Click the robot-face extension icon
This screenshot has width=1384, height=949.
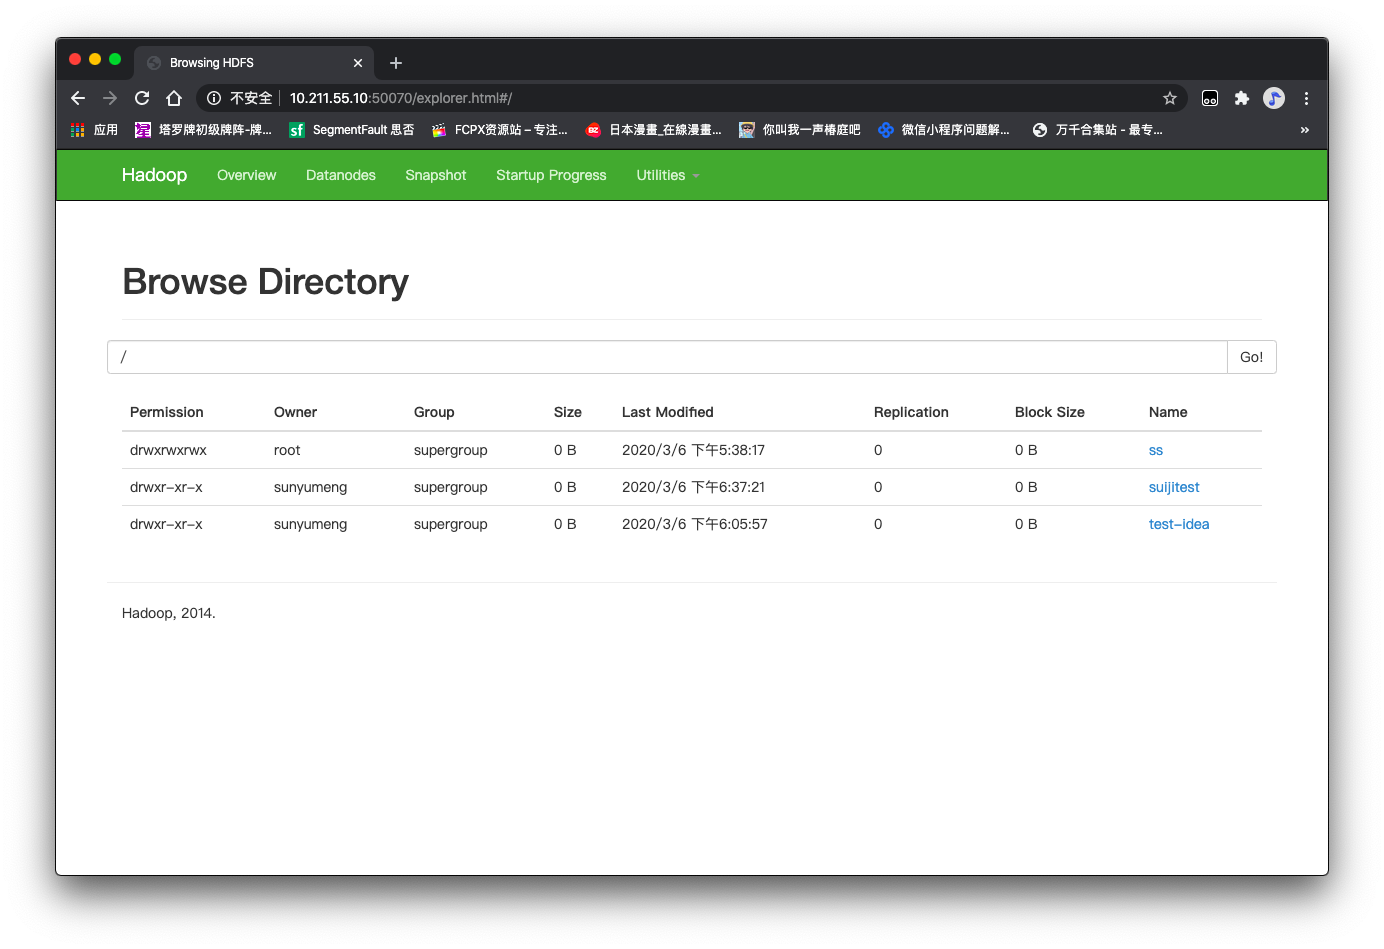1210,98
